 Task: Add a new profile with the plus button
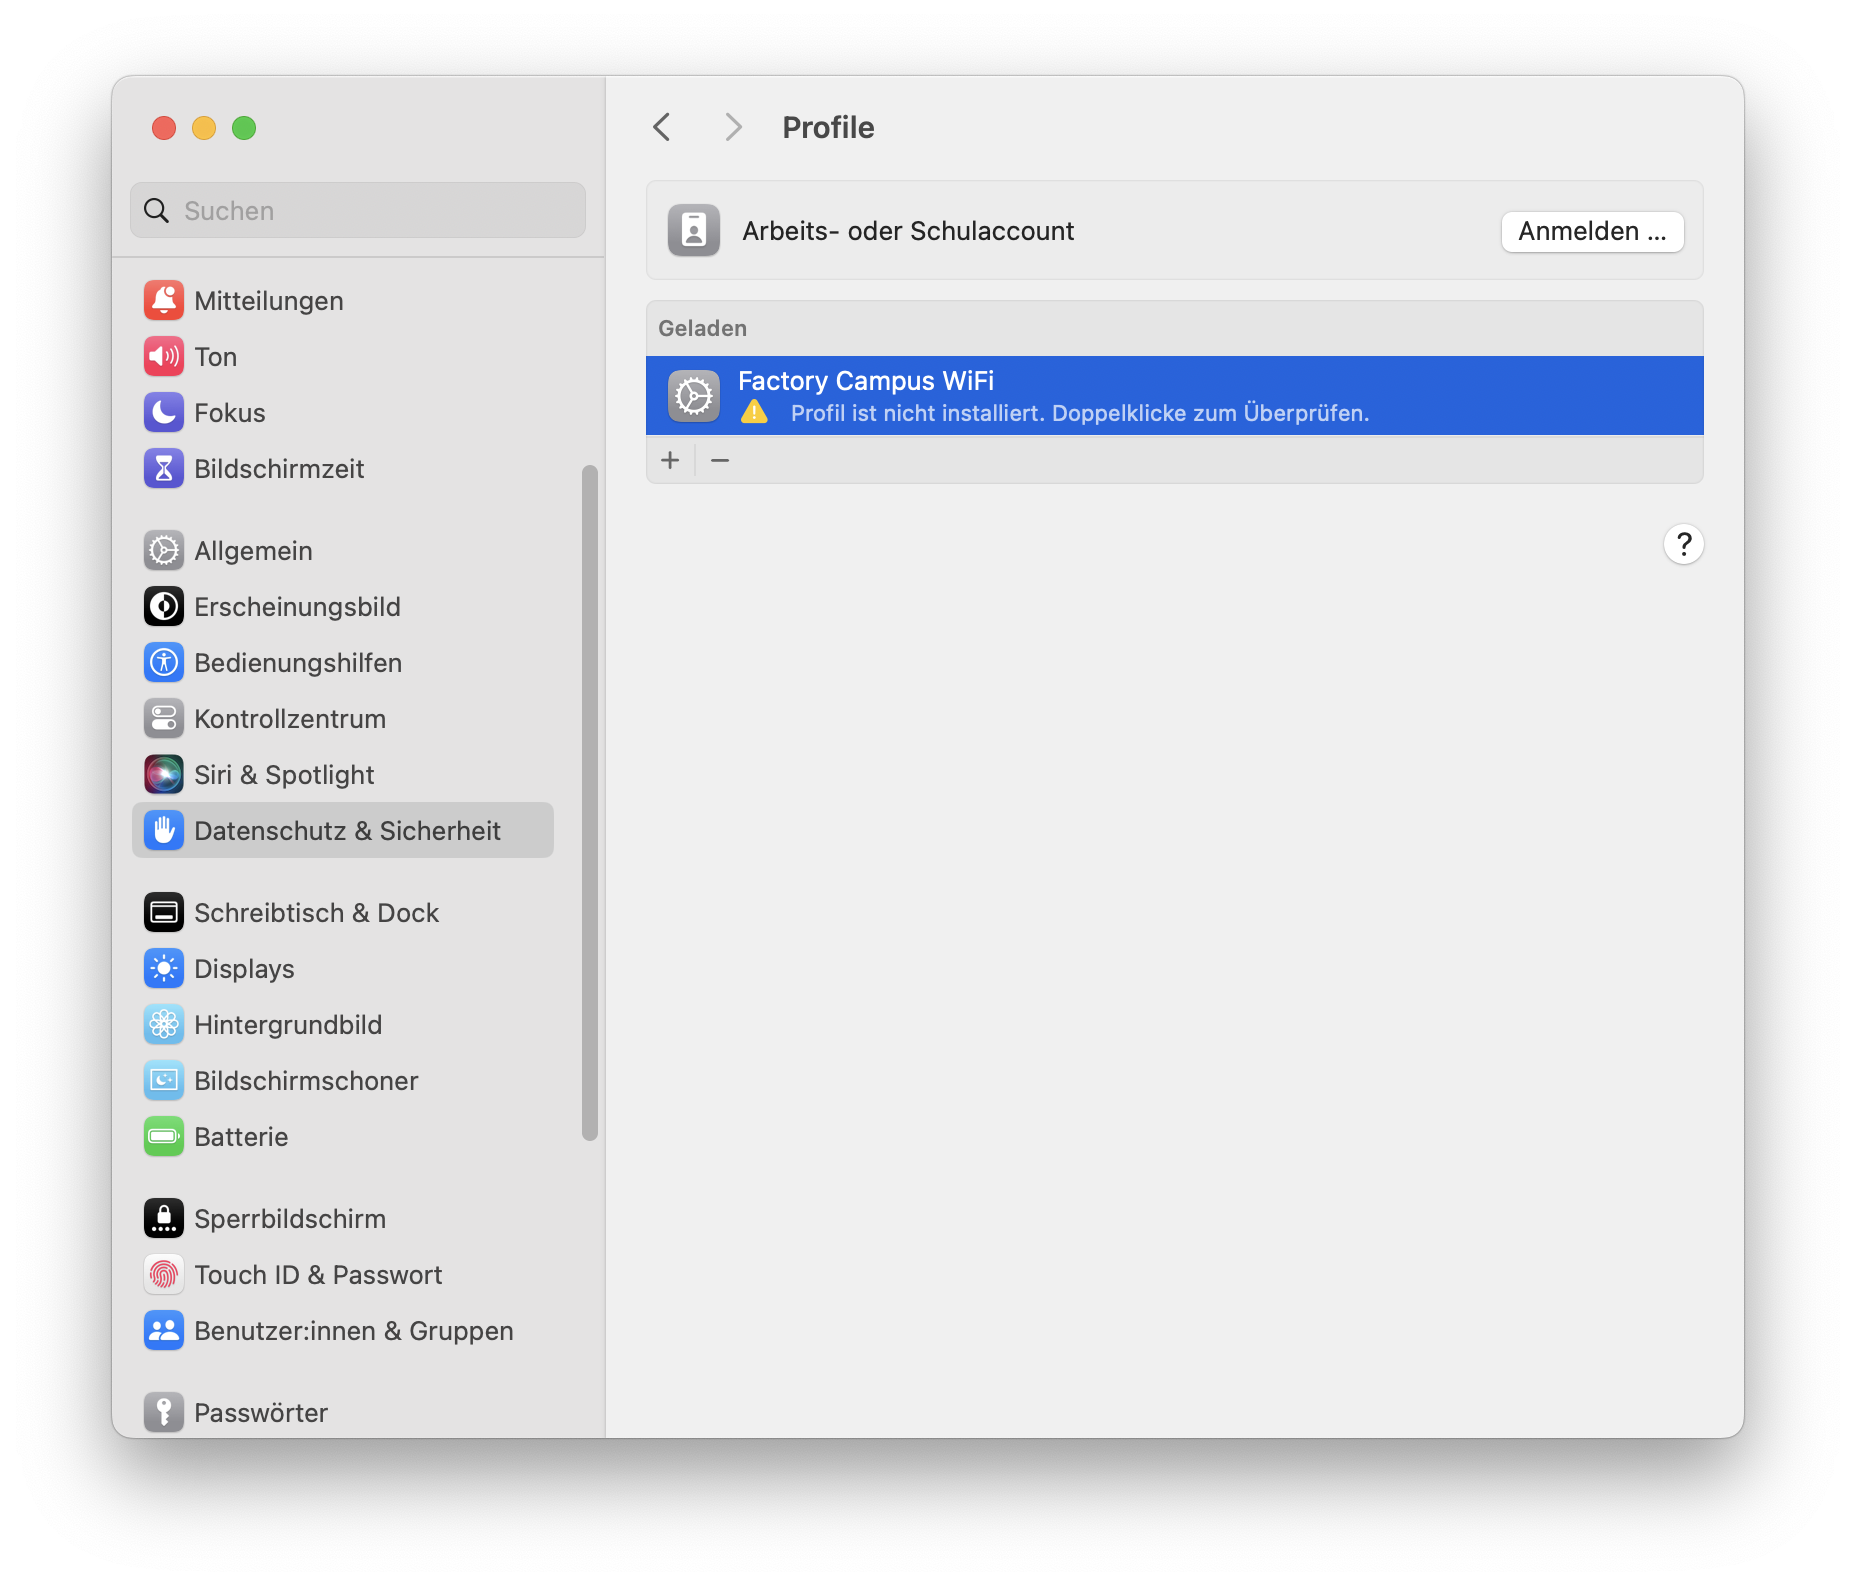(x=669, y=459)
